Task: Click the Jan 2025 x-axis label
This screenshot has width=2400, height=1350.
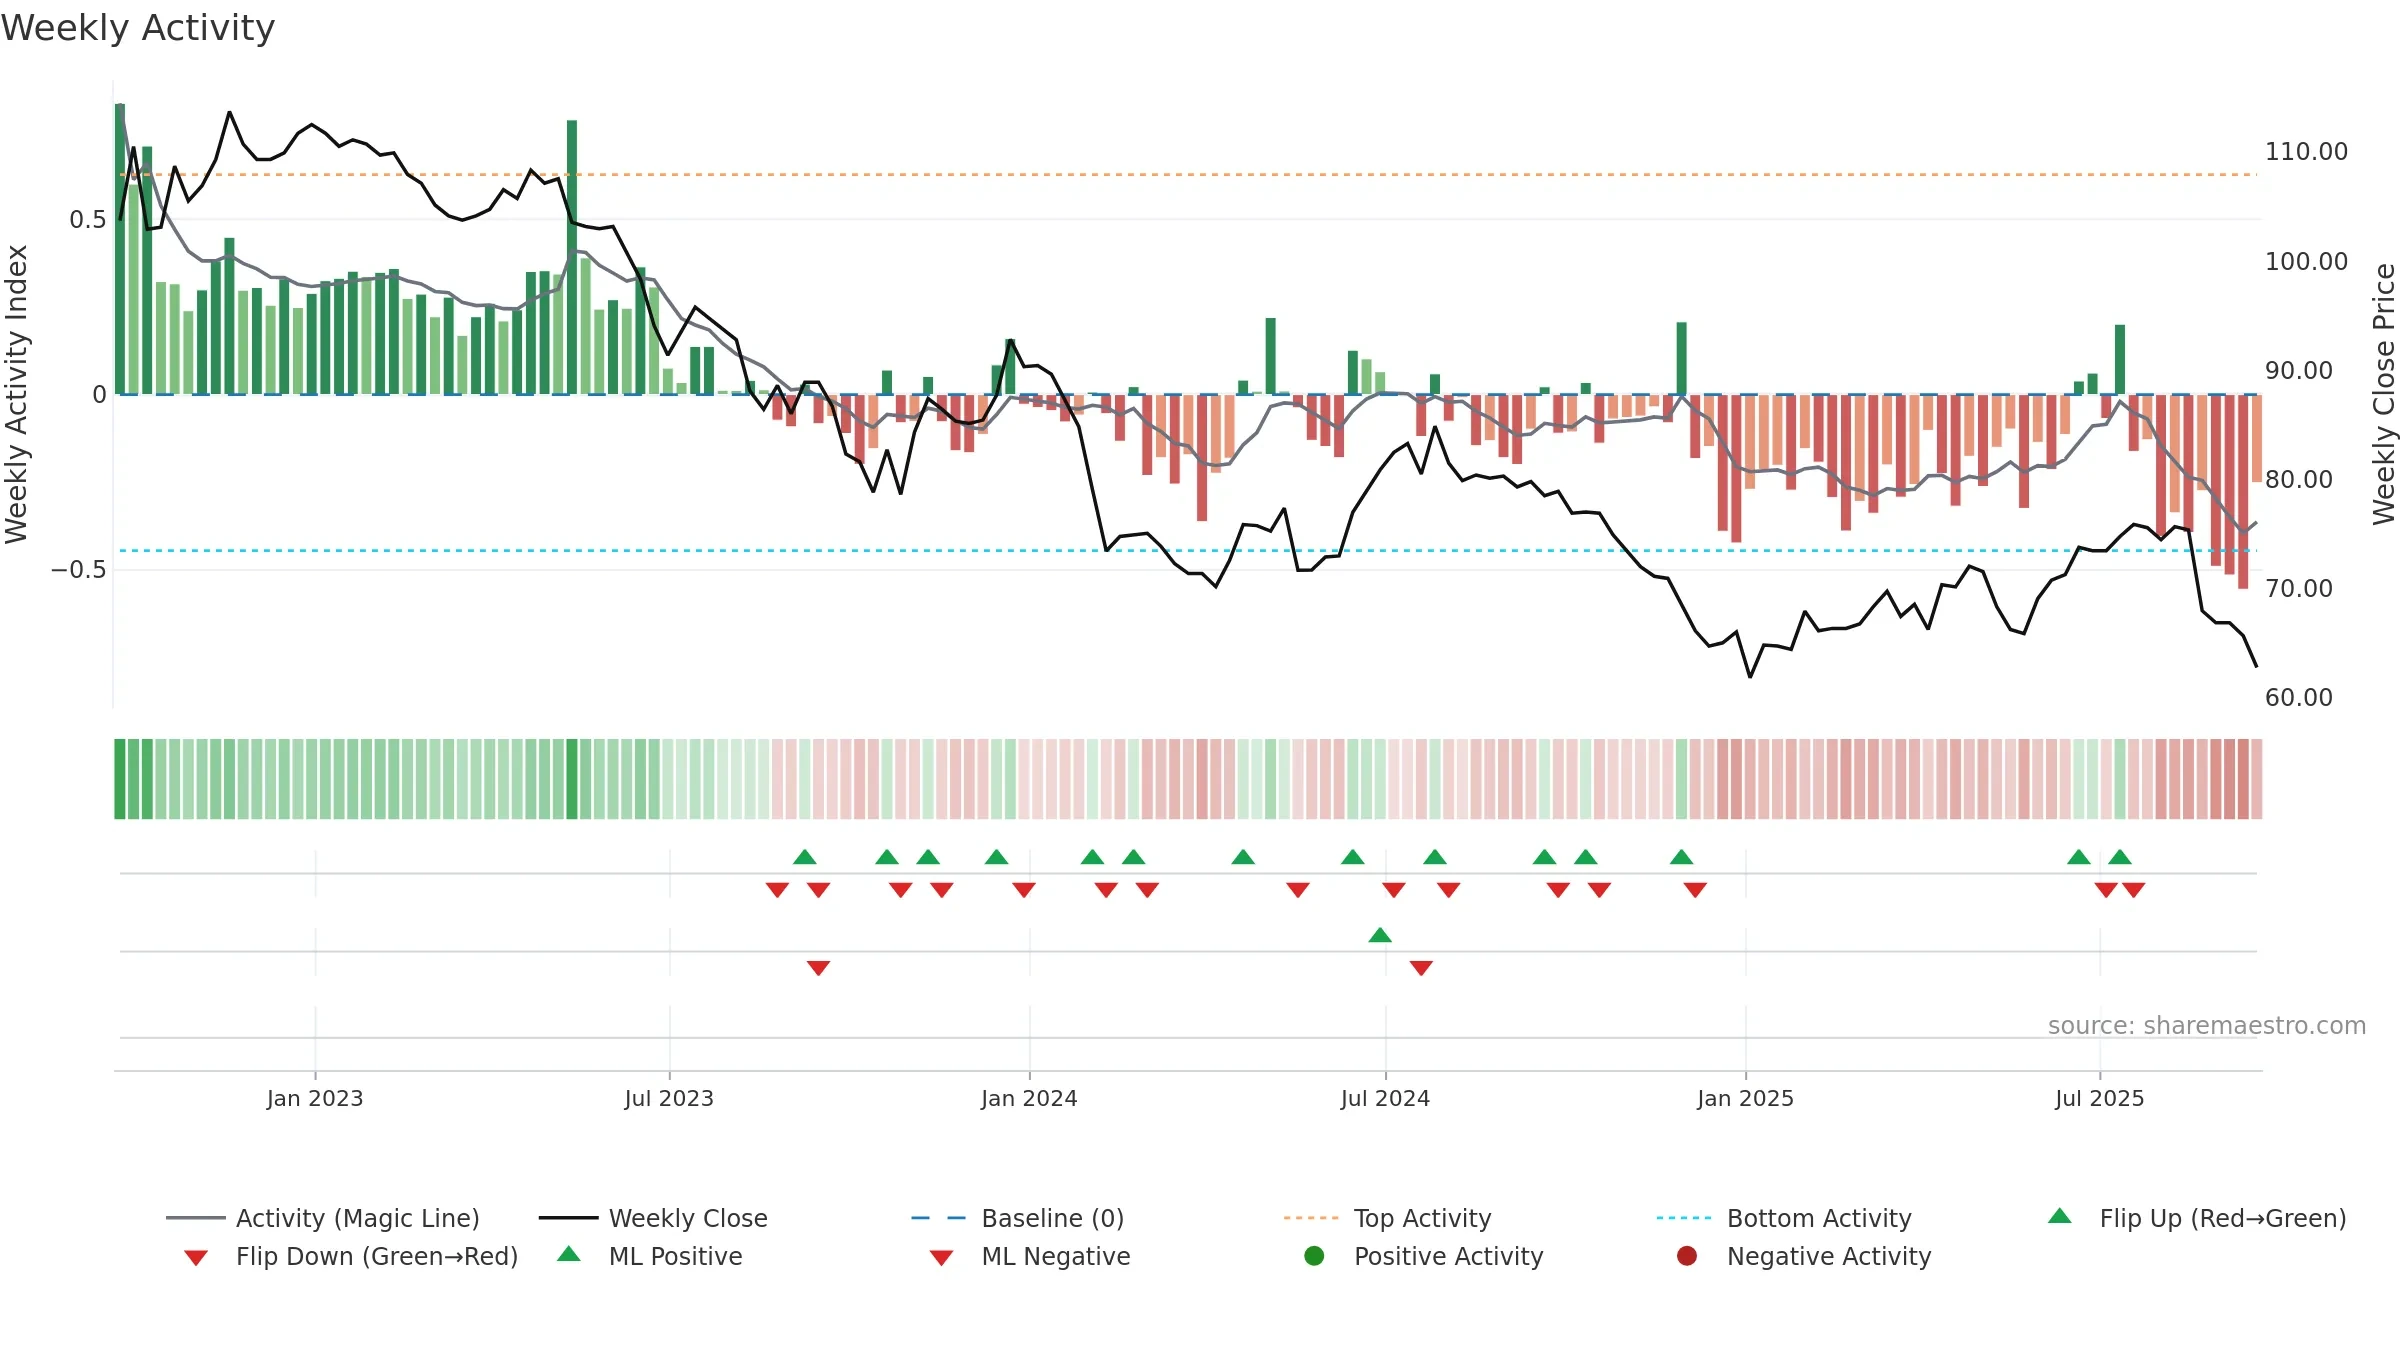Action: click(1745, 1098)
